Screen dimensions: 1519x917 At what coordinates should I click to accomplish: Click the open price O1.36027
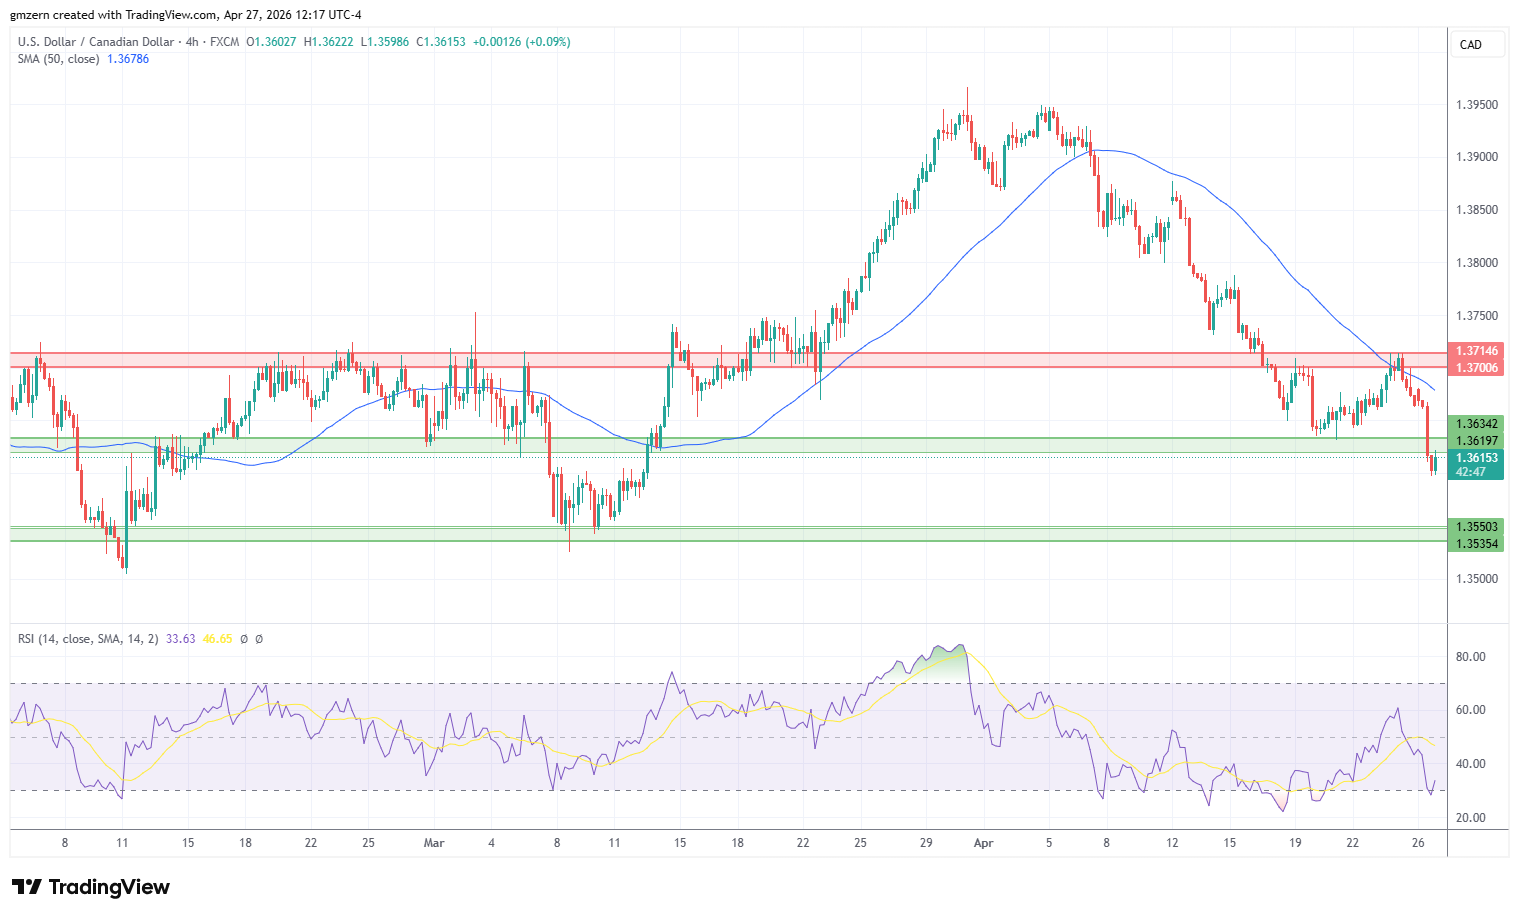[x=271, y=42]
